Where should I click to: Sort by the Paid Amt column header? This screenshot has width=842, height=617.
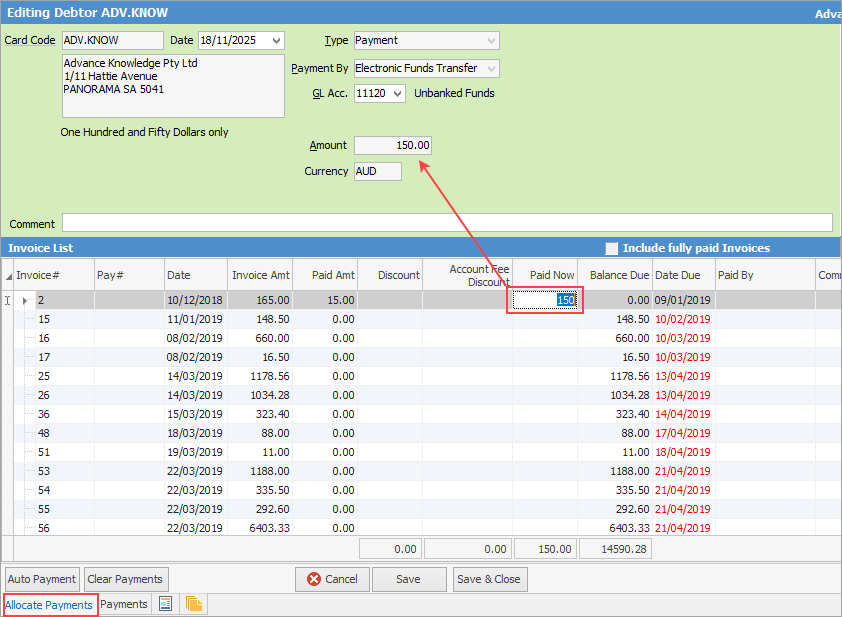325,275
